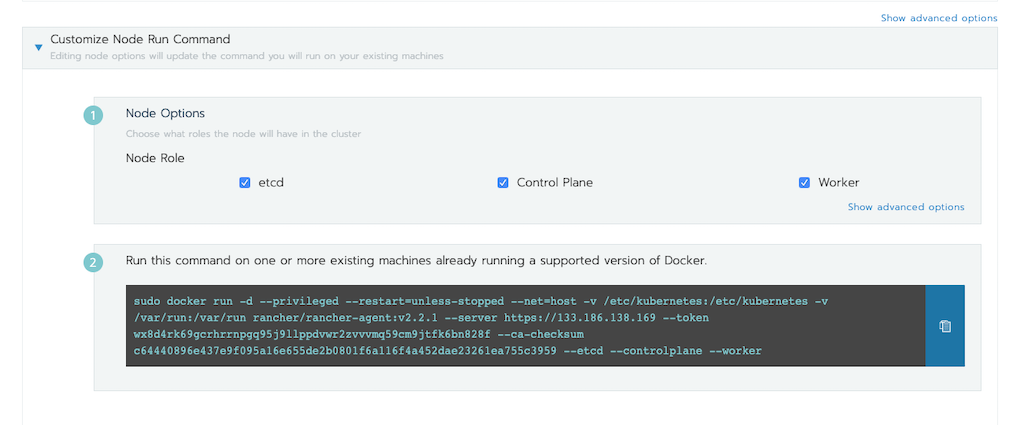Uncheck the etcd node role checkbox
Screen dimensions: 1024x425
(x=245, y=183)
